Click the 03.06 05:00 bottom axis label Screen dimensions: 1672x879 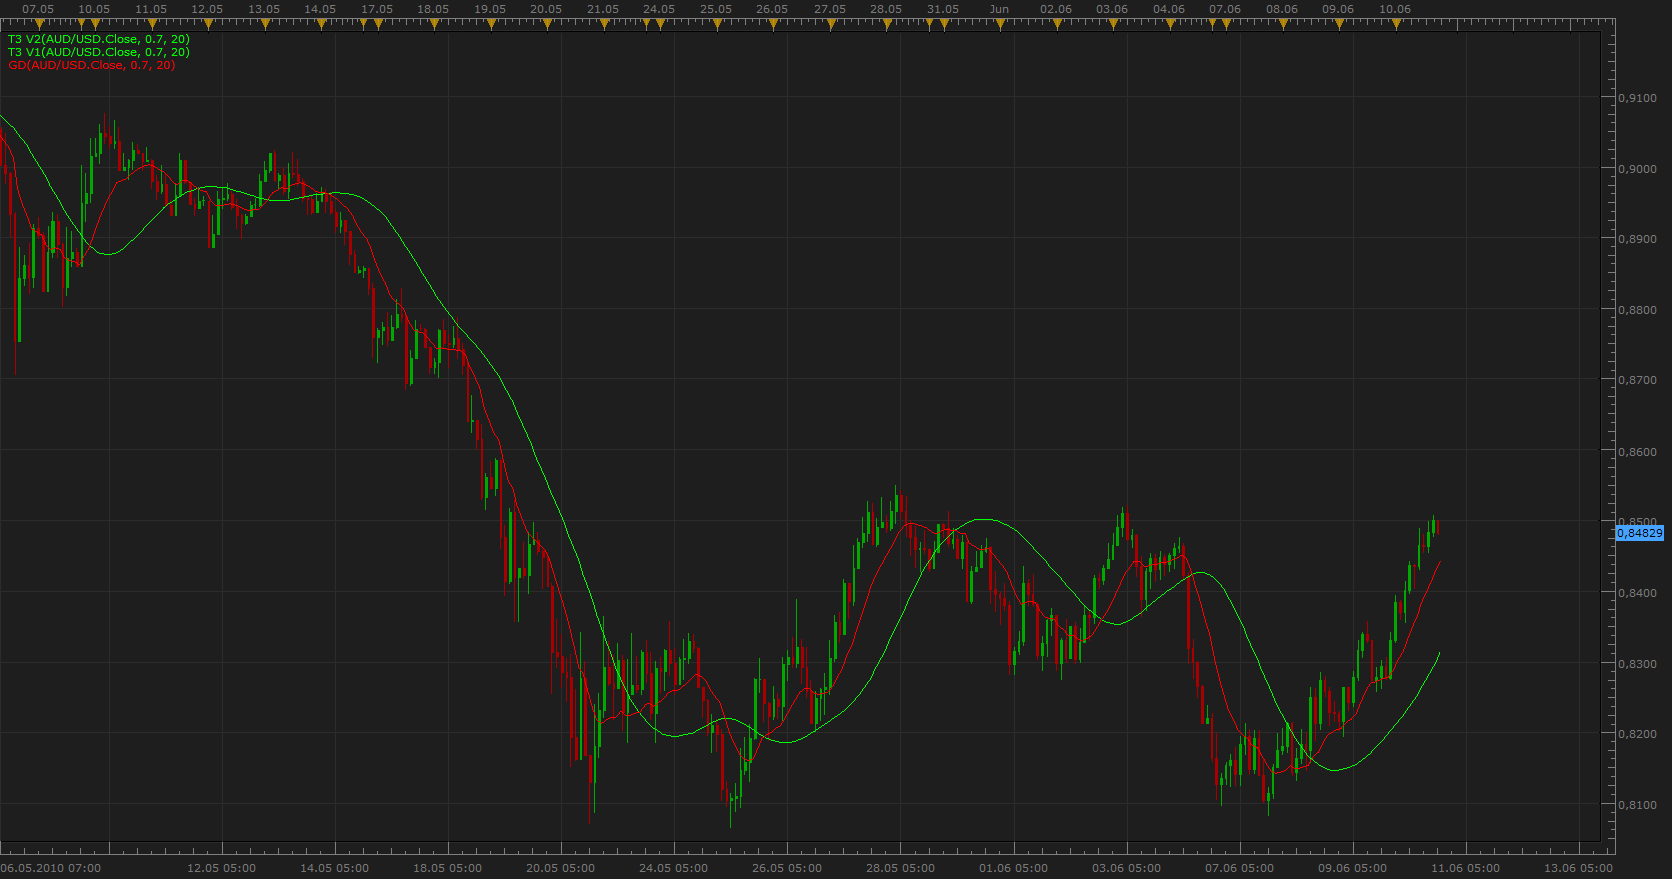[1127, 868]
